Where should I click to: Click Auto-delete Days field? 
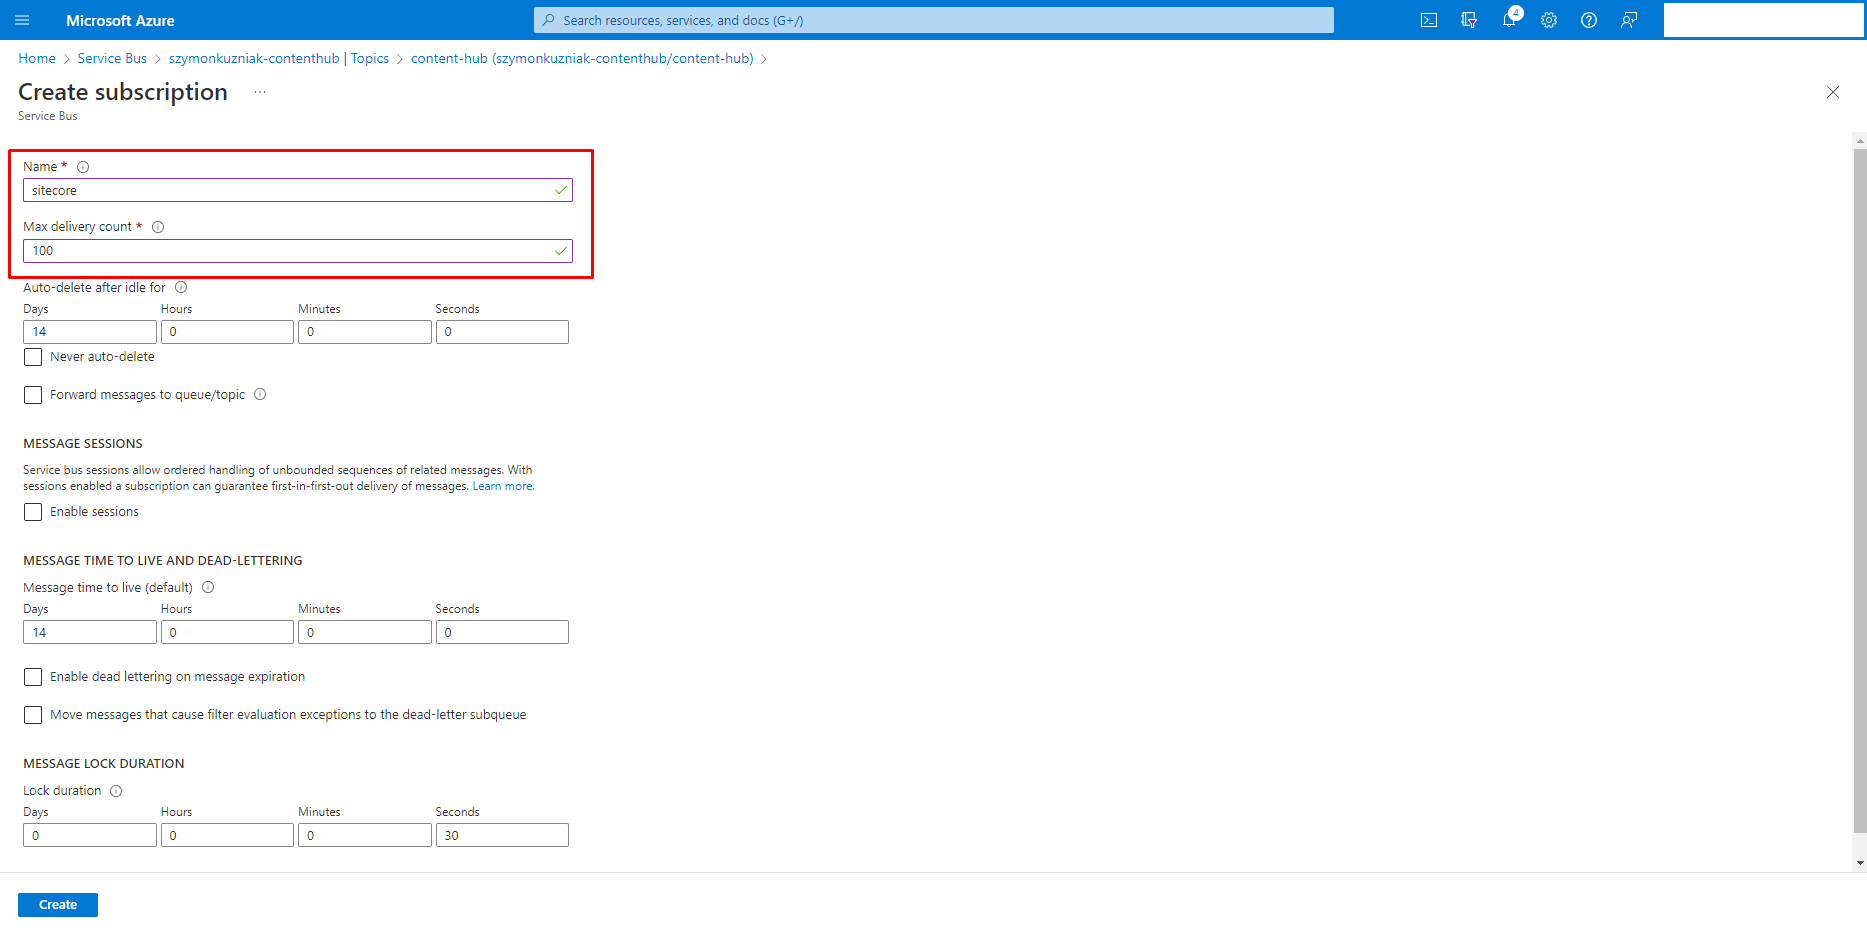[90, 332]
